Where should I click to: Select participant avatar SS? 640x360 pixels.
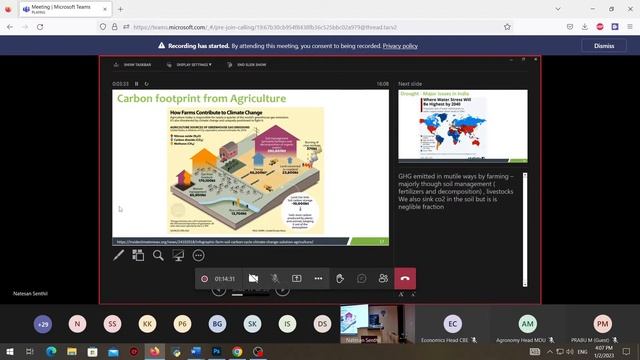113,324
